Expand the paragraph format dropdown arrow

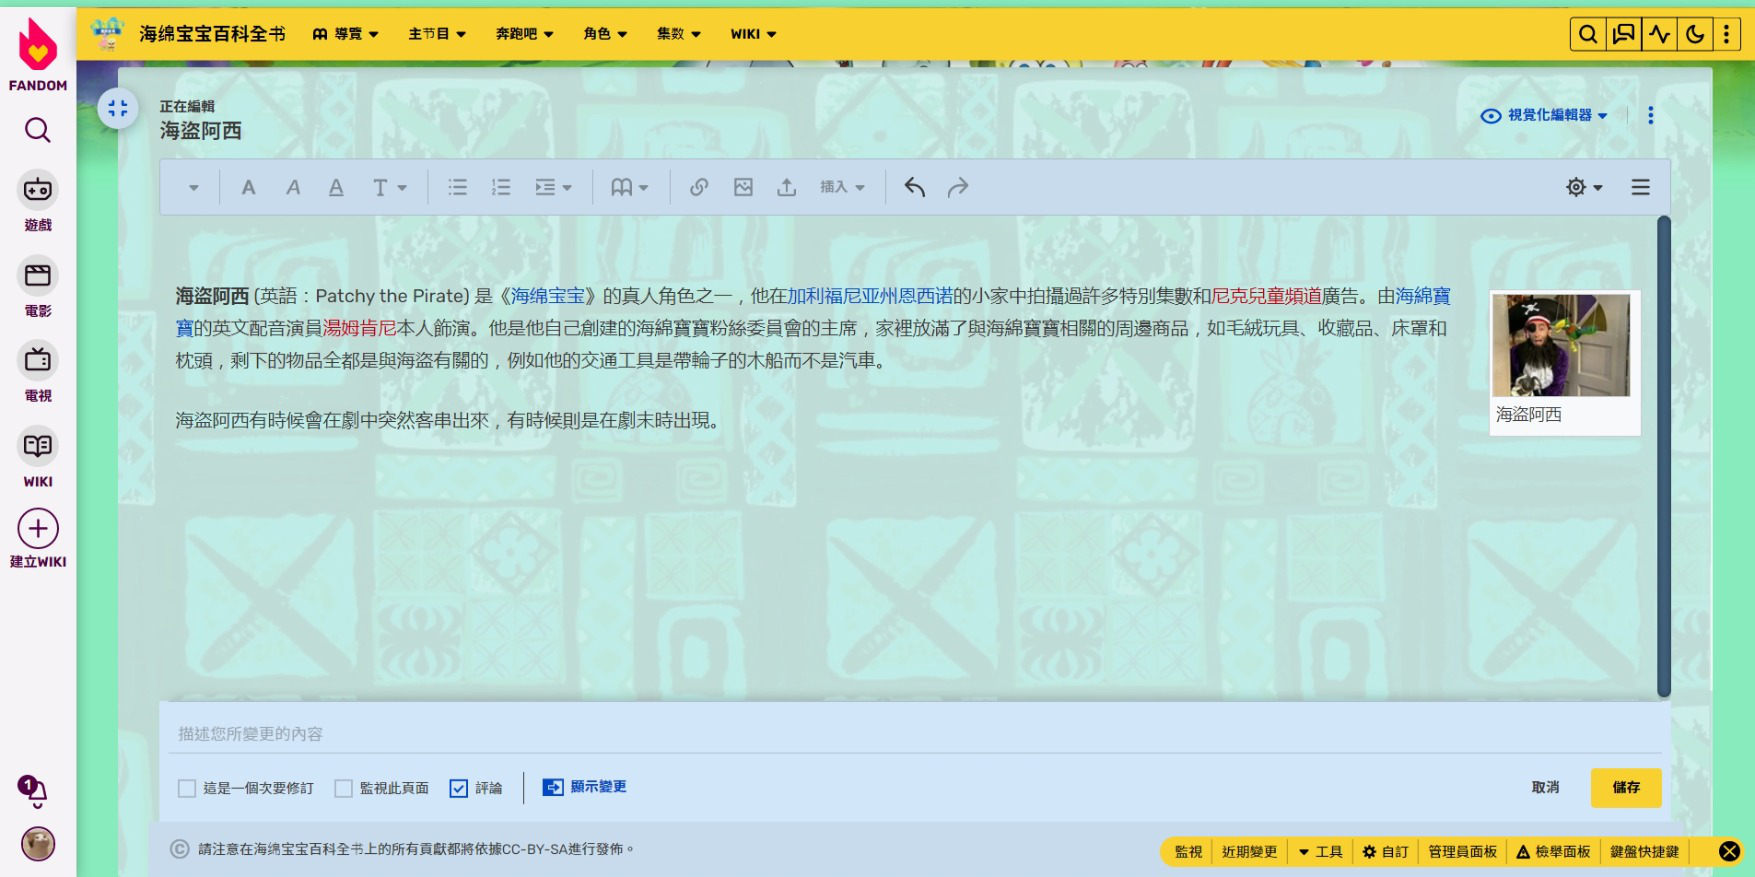click(194, 187)
